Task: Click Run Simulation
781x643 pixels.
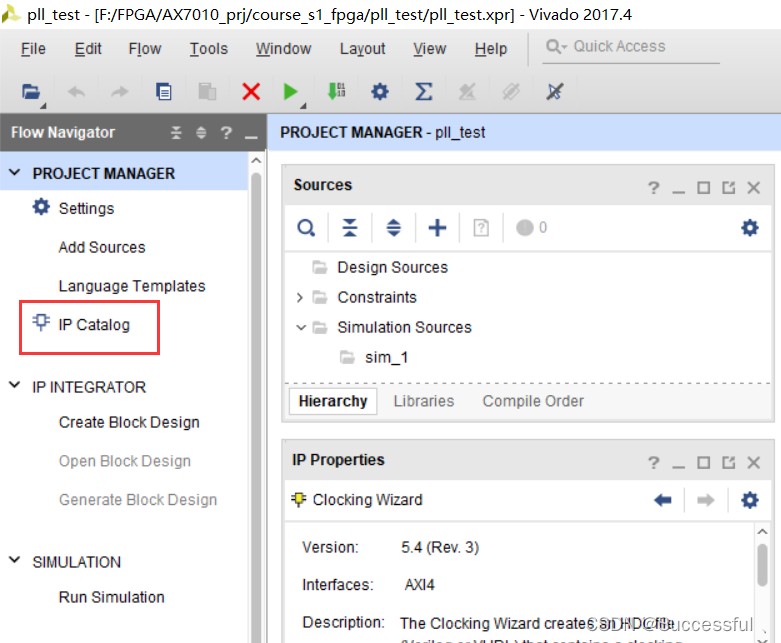Action: pyautogui.click(x=112, y=597)
